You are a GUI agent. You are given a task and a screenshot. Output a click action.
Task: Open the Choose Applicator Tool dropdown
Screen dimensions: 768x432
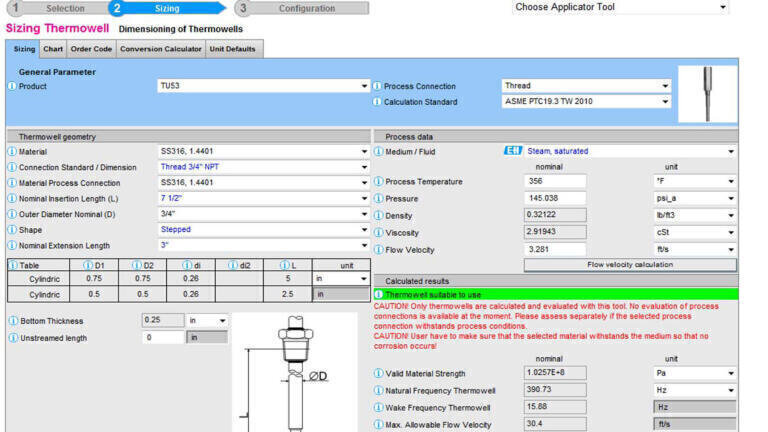(x=620, y=7)
